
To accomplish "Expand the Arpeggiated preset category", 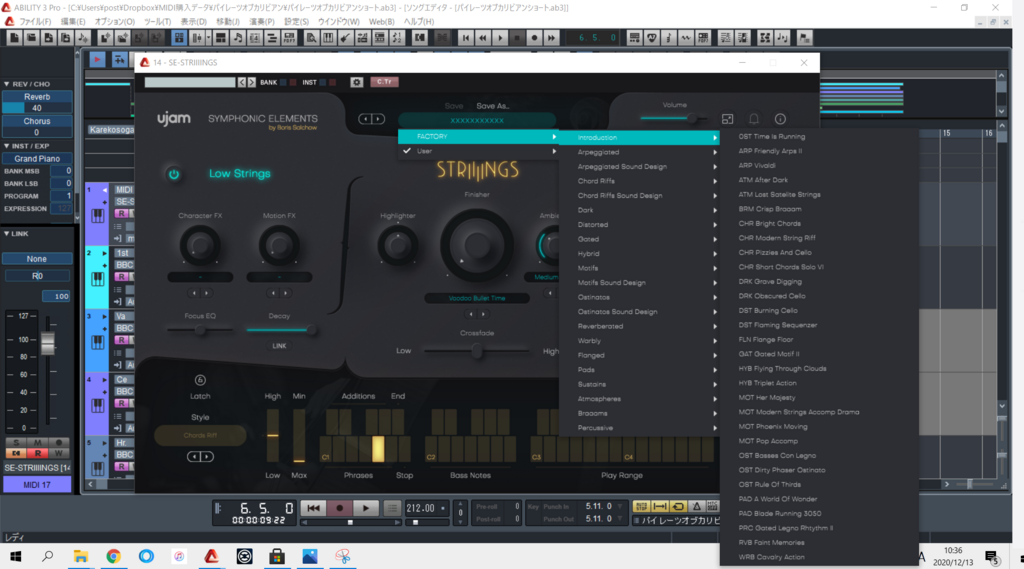I will (x=639, y=152).
